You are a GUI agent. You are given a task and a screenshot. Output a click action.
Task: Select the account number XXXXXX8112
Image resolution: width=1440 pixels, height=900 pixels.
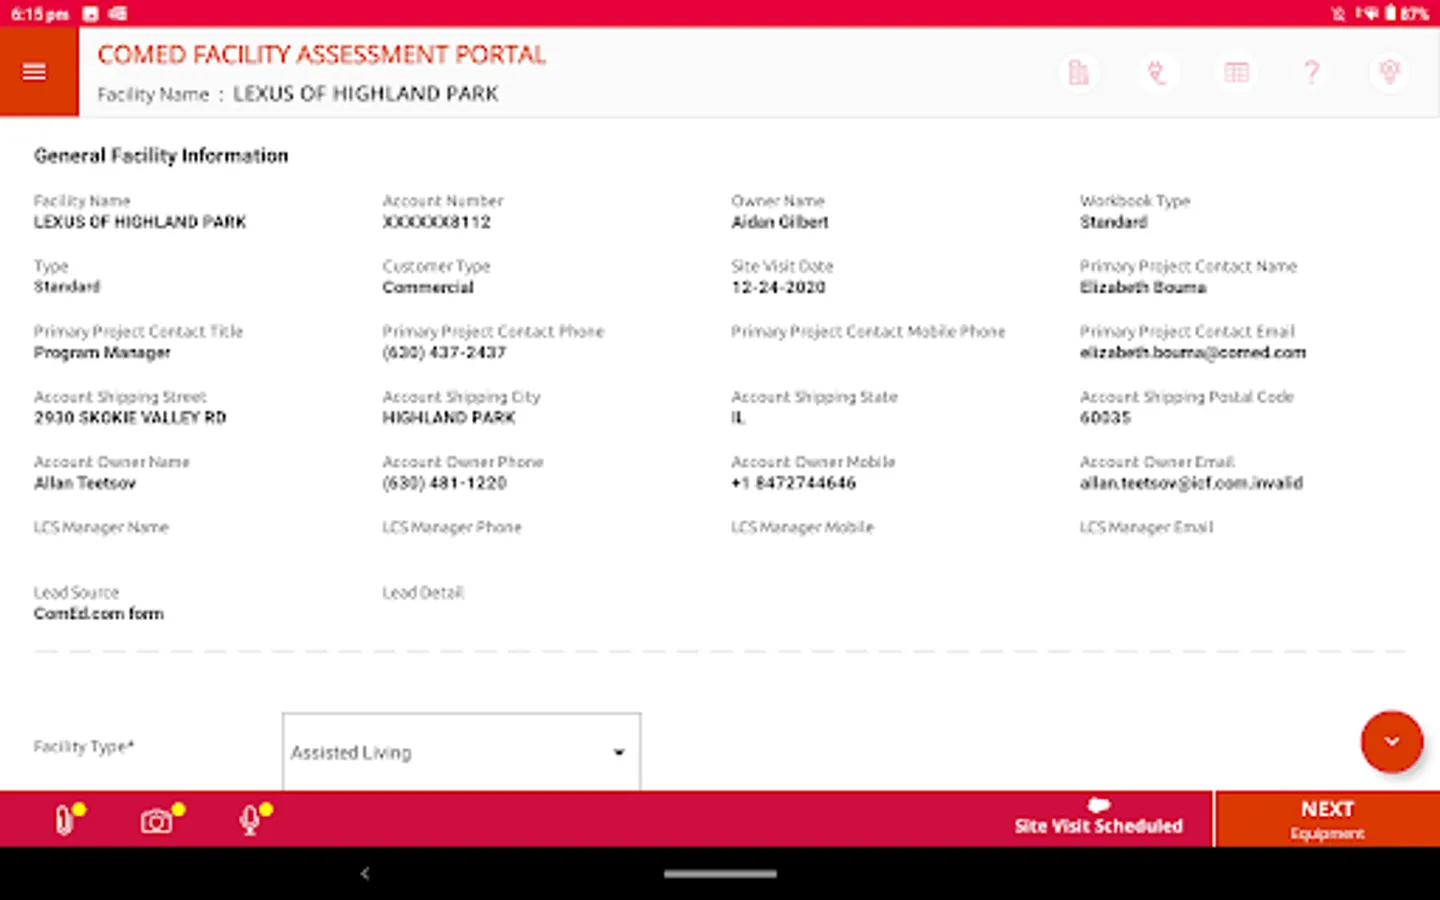coord(436,222)
